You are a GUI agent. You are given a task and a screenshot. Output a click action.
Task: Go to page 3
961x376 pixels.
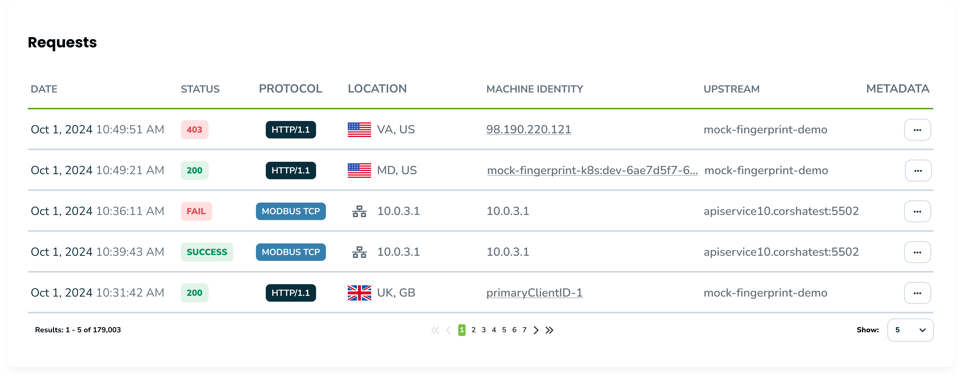(x=484, y=330)
